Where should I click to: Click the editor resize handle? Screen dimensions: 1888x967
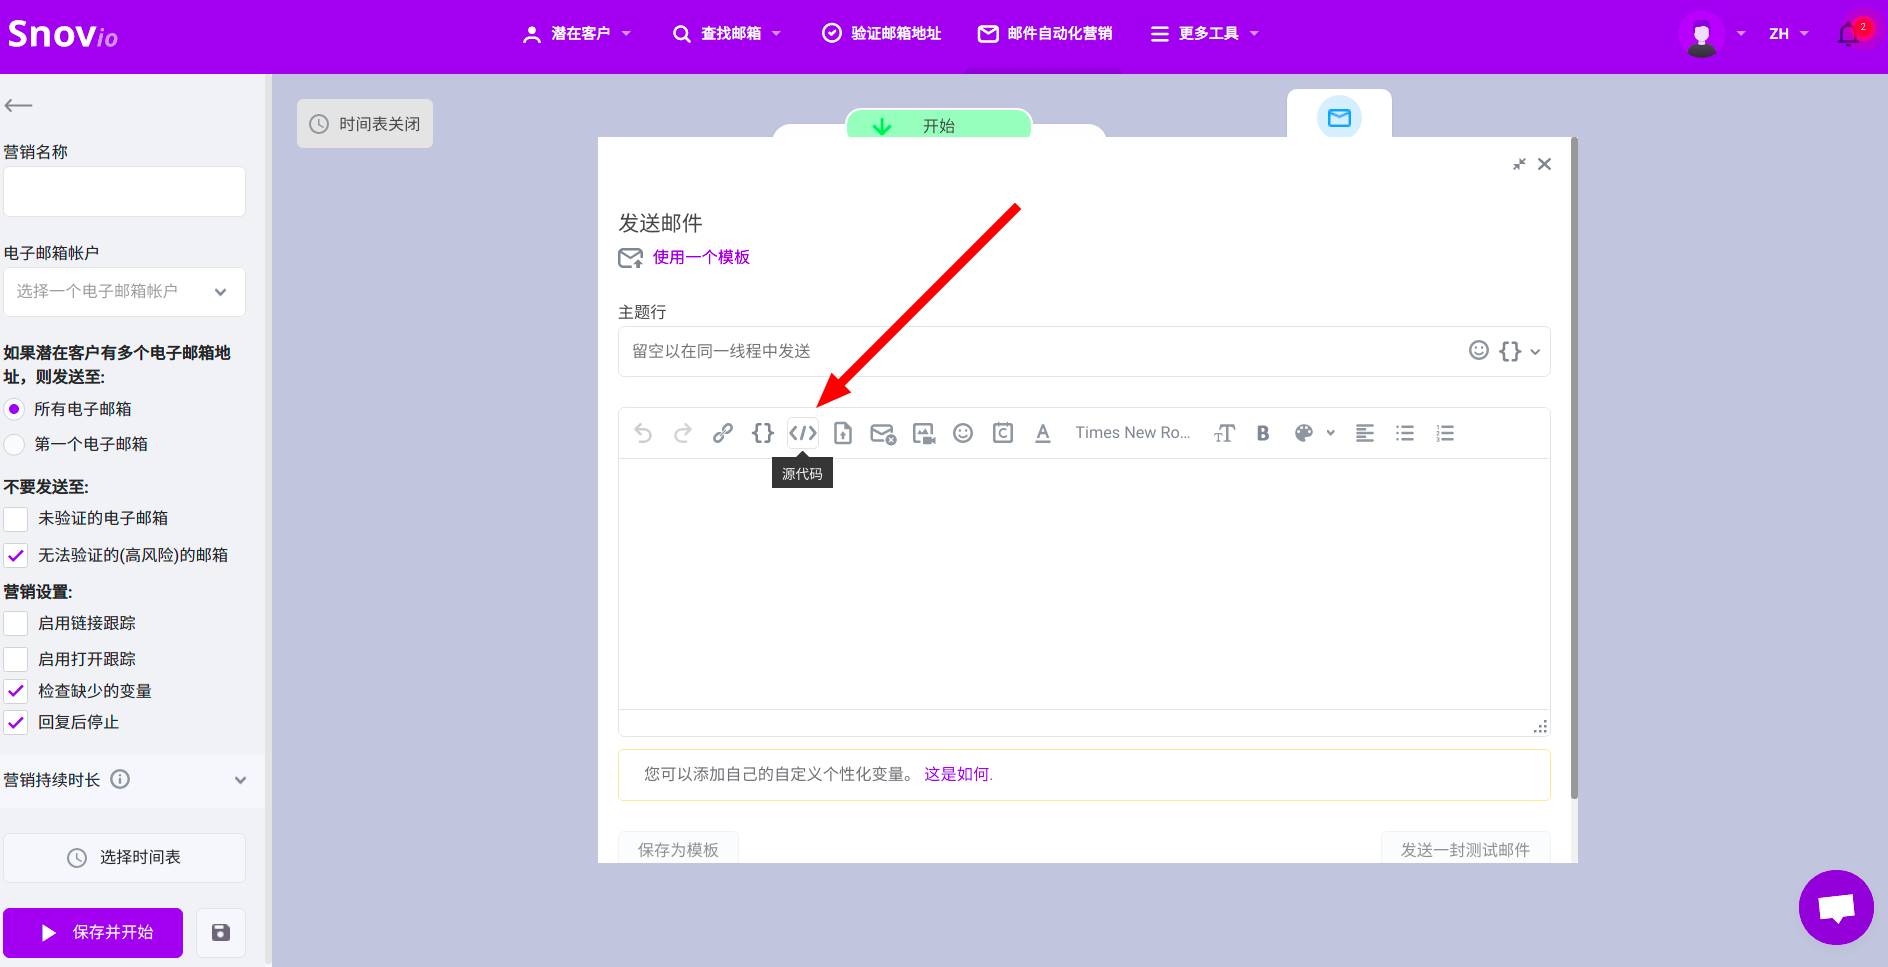click(1541, 727)
